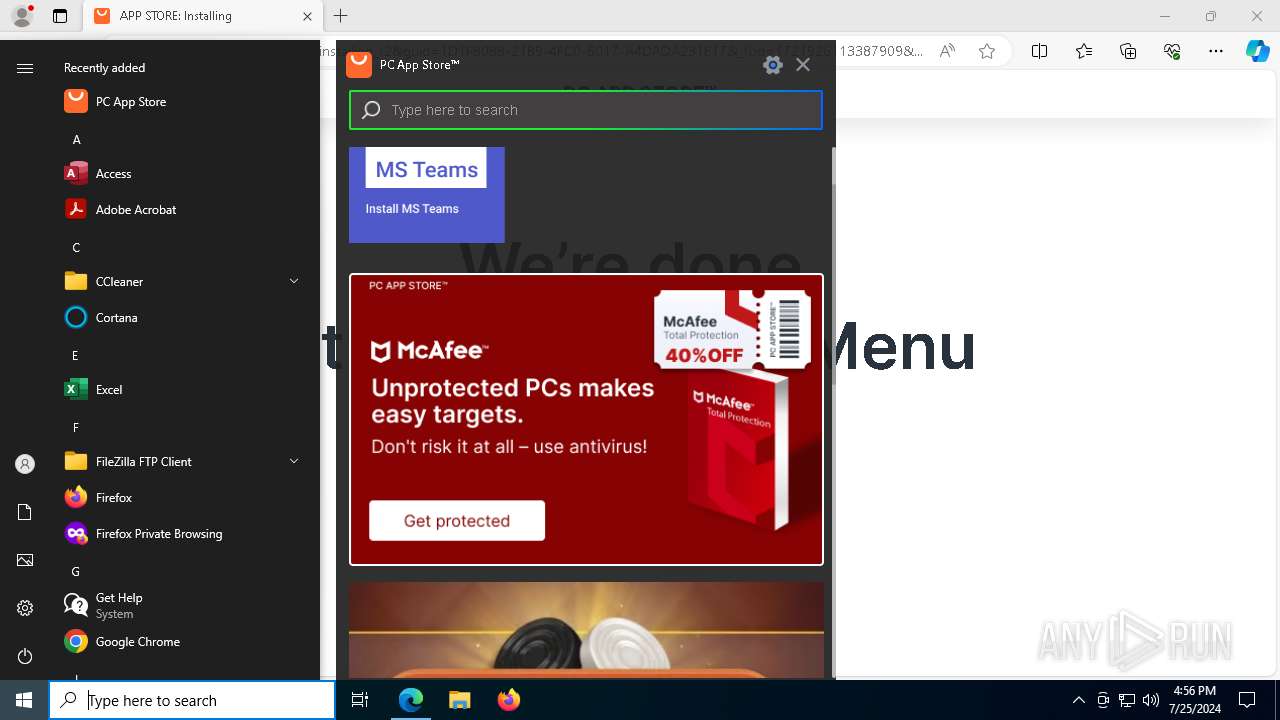
Task: Close the PC App Store panel
Action: pyautogui.click(x=803, y=65)
